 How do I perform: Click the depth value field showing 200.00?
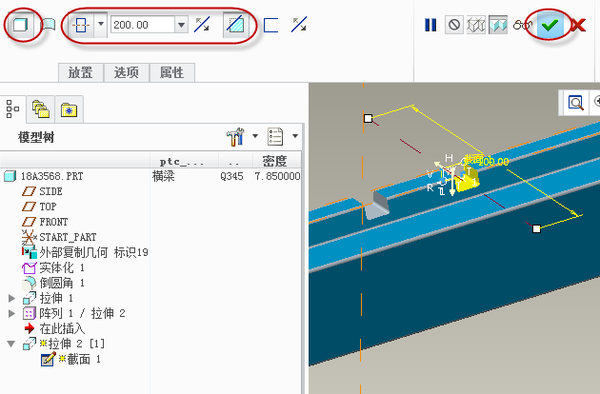pyautogui.click(x=143, y=25)
